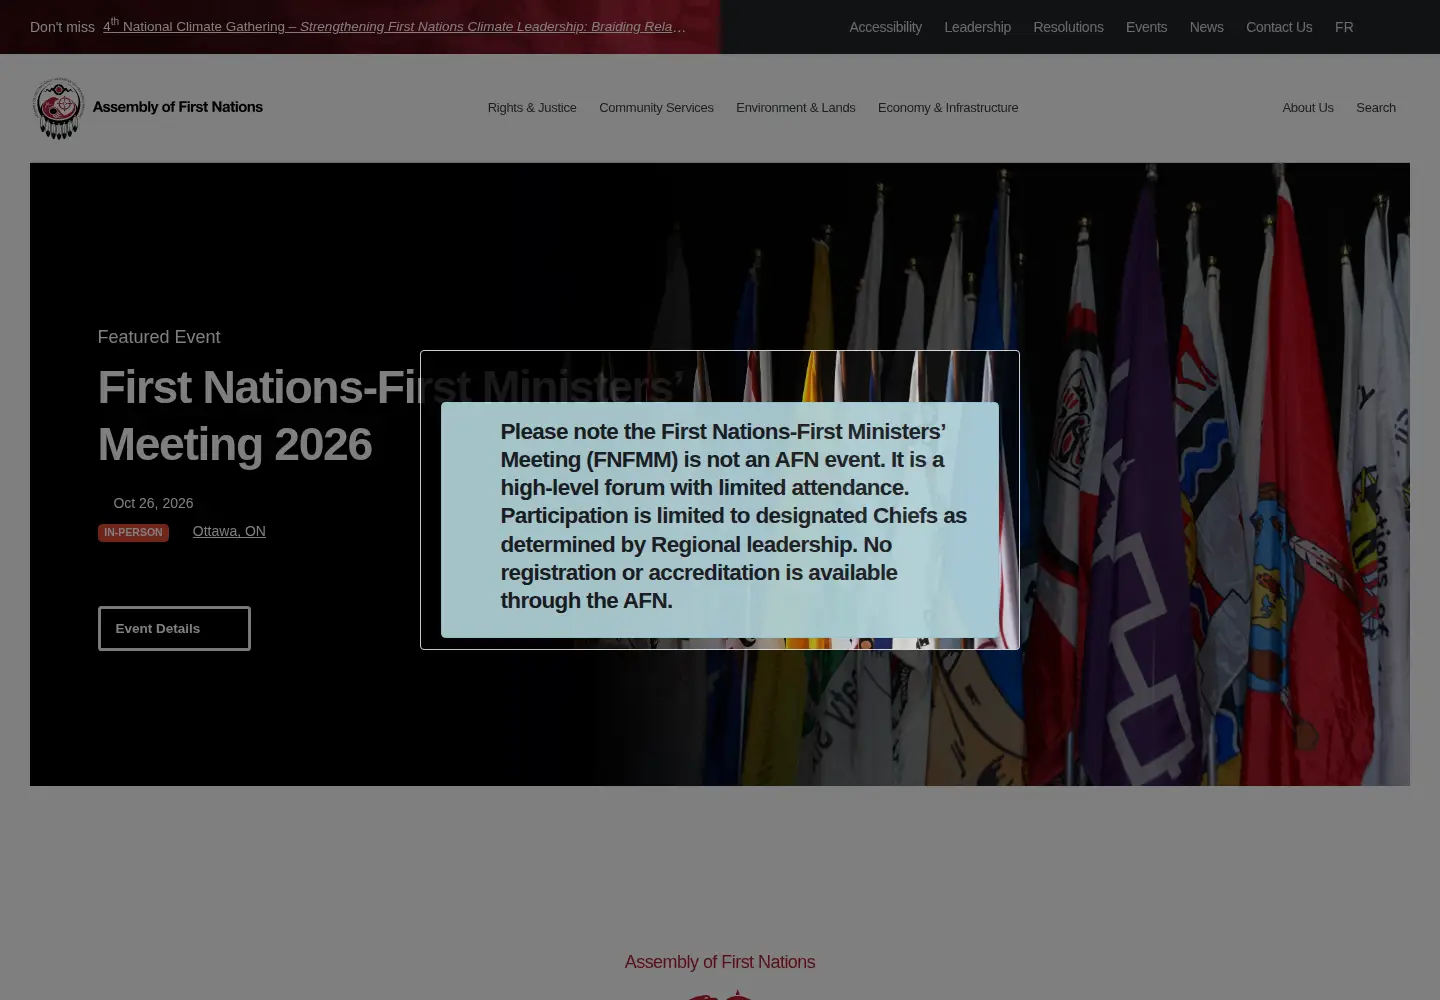Click the "Meeting 2026" heading line
1440x1000 pixels.
pyautogui.click(x=235, y=444)
